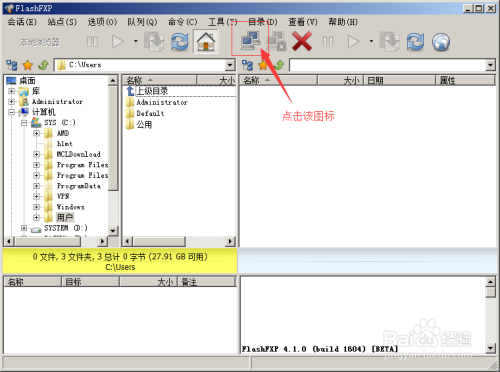Click the log pane scrollbar up arrow

pyautogui.click(x=490, y=282)
